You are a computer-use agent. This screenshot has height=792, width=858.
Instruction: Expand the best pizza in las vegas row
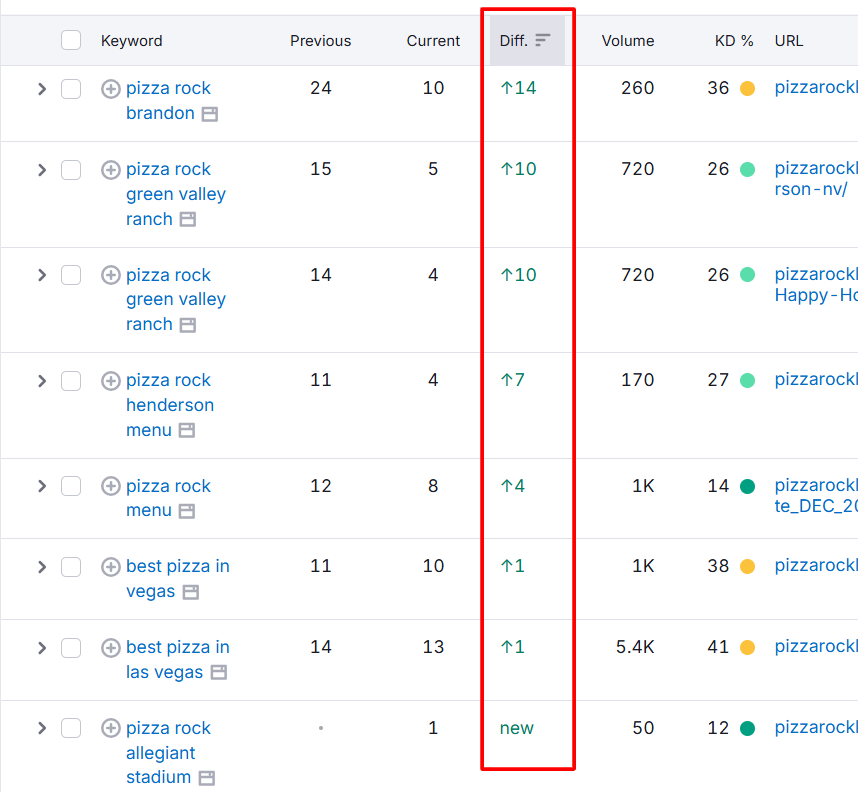coord(42,648)
